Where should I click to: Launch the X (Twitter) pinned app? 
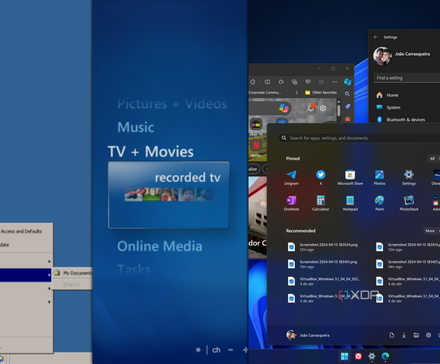click(x=321, y=177)
